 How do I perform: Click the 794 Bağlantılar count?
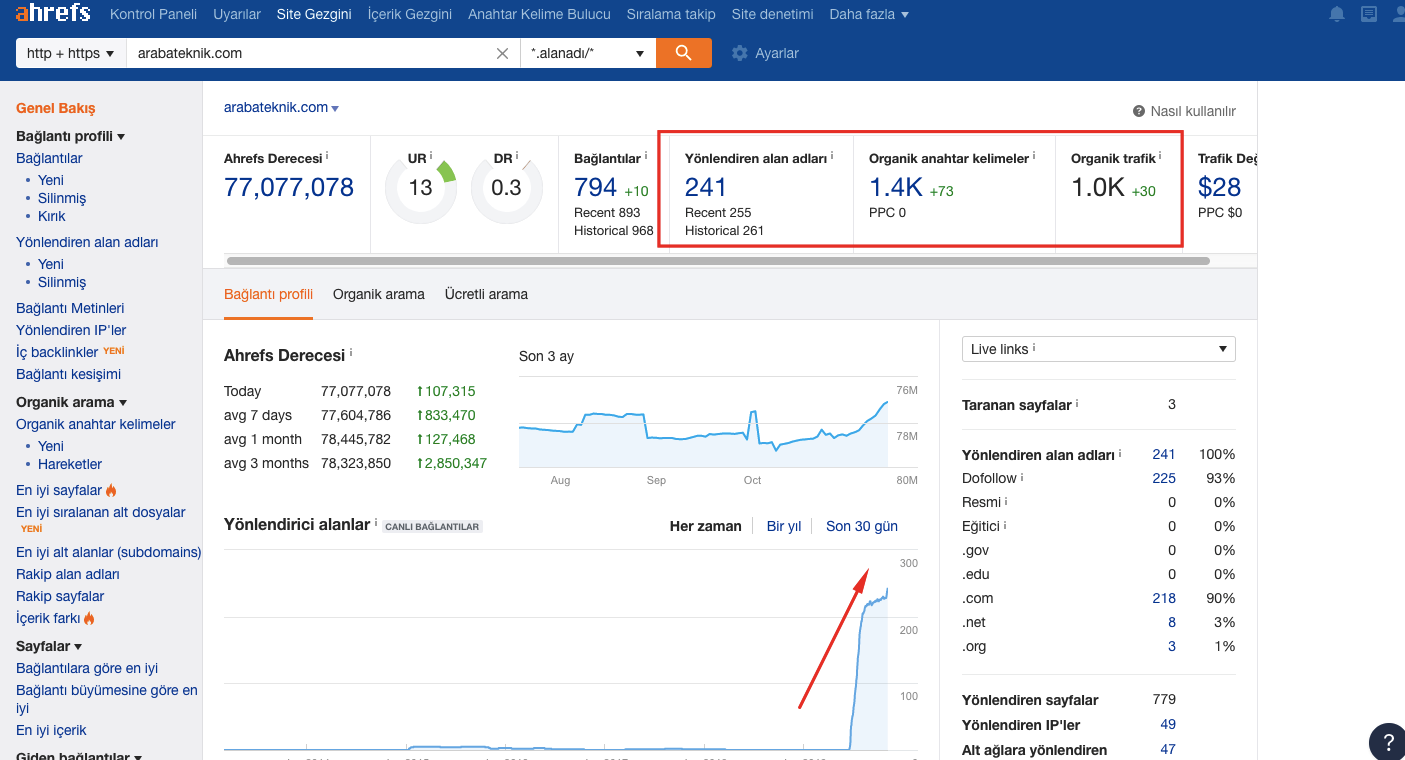point(595,187)
